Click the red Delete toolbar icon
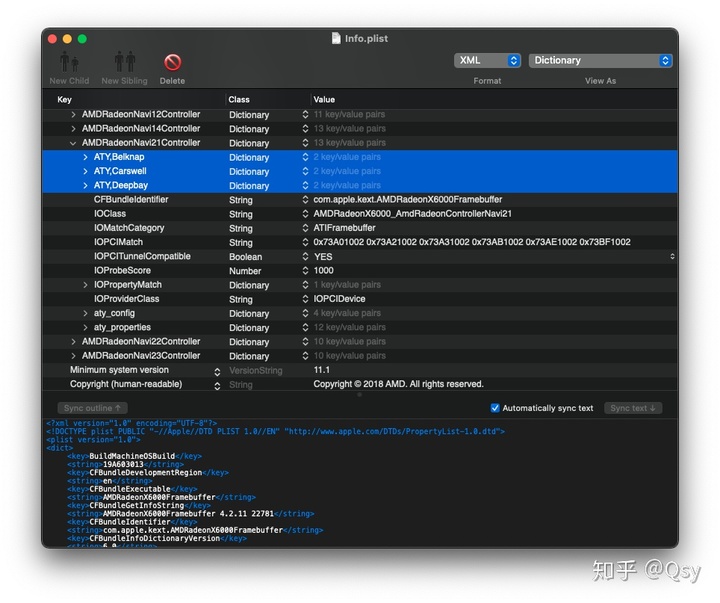This screenshot has height=603, width=720. (172, 62)
